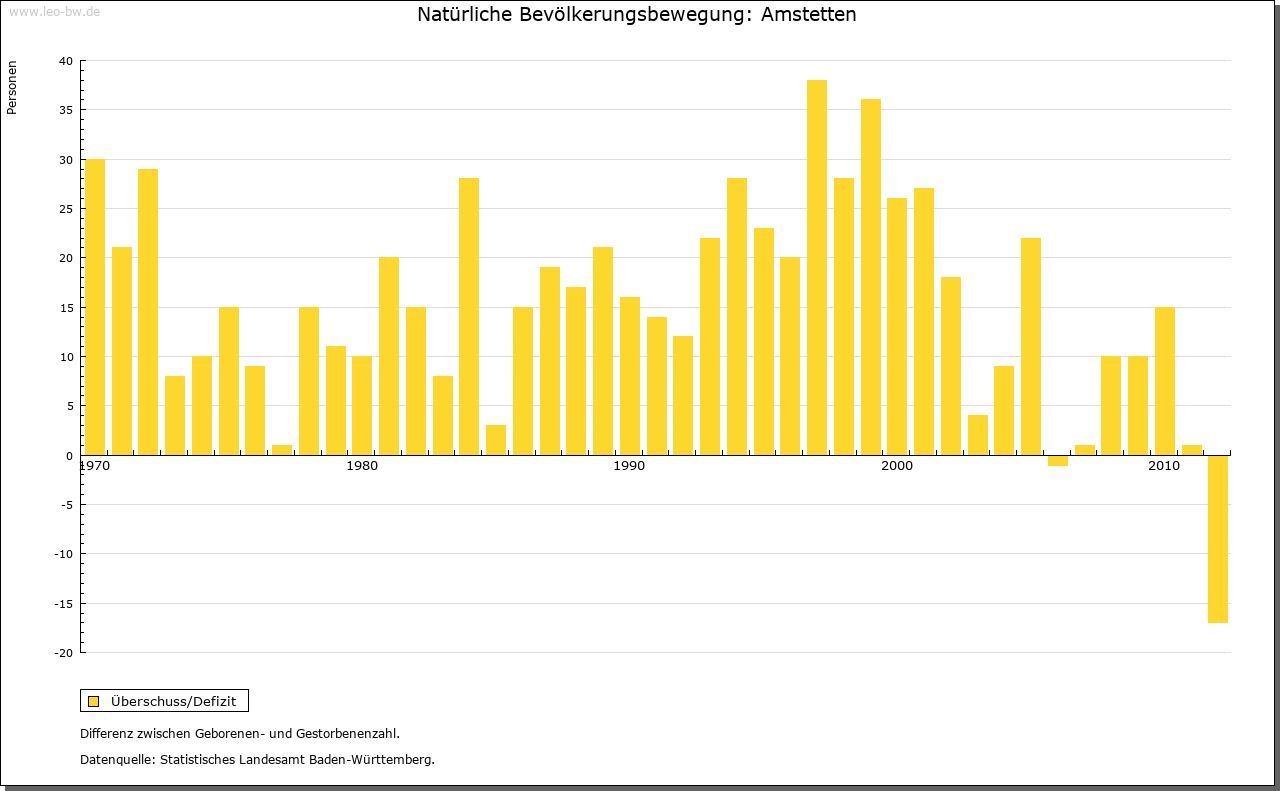Select the large negative bar for 2012
Image resolution: width=1280 pixels, height=791 pixels.
1217,539
